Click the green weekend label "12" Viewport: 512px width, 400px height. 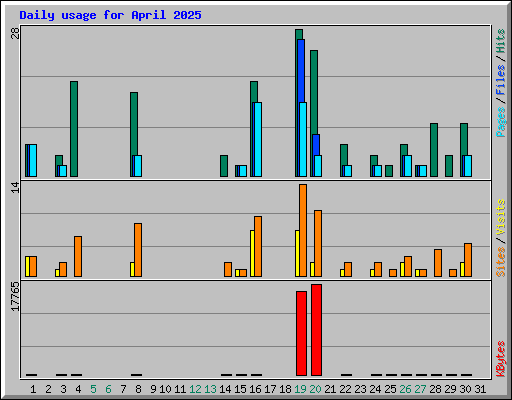(x=195, y=389)
